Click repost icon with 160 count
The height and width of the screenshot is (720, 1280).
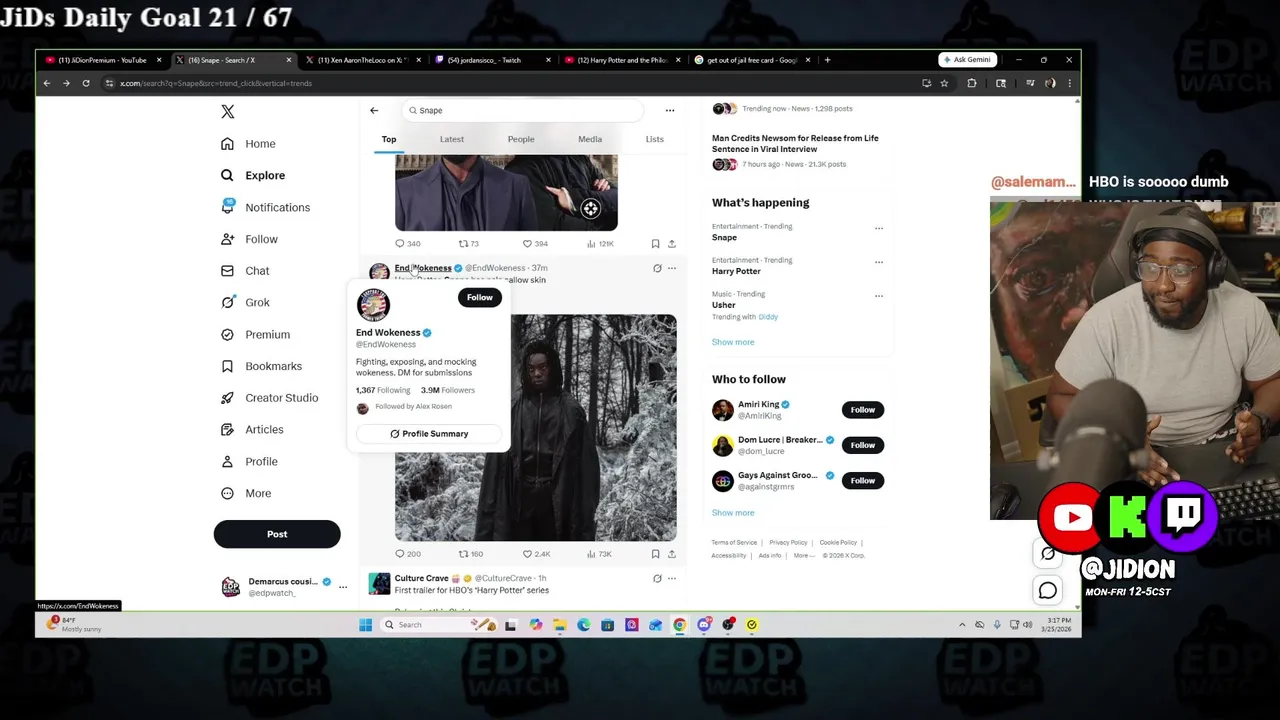(463, 553)
